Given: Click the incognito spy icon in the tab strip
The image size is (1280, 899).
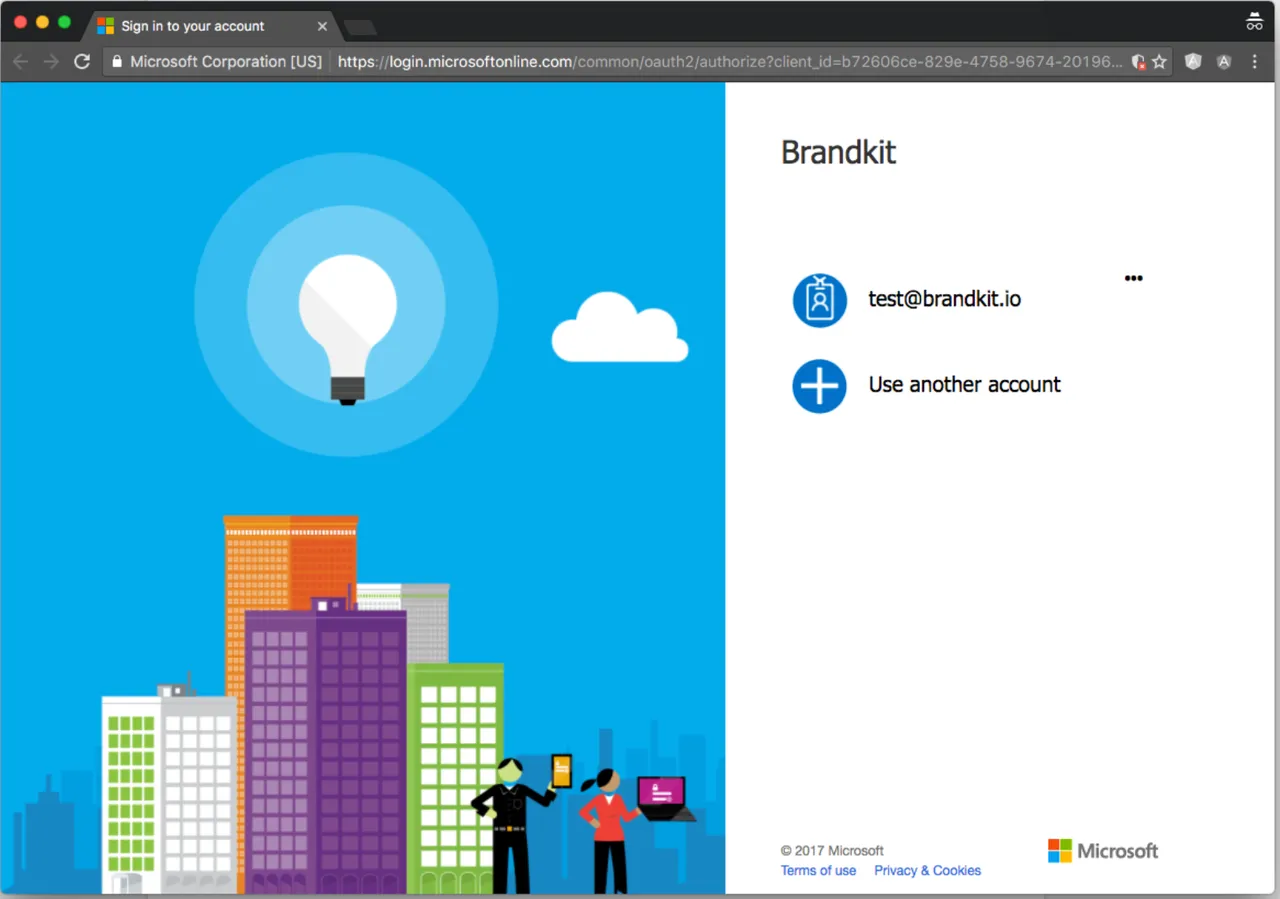Looking at the screenshot, I should click(x=1254, y=20).
